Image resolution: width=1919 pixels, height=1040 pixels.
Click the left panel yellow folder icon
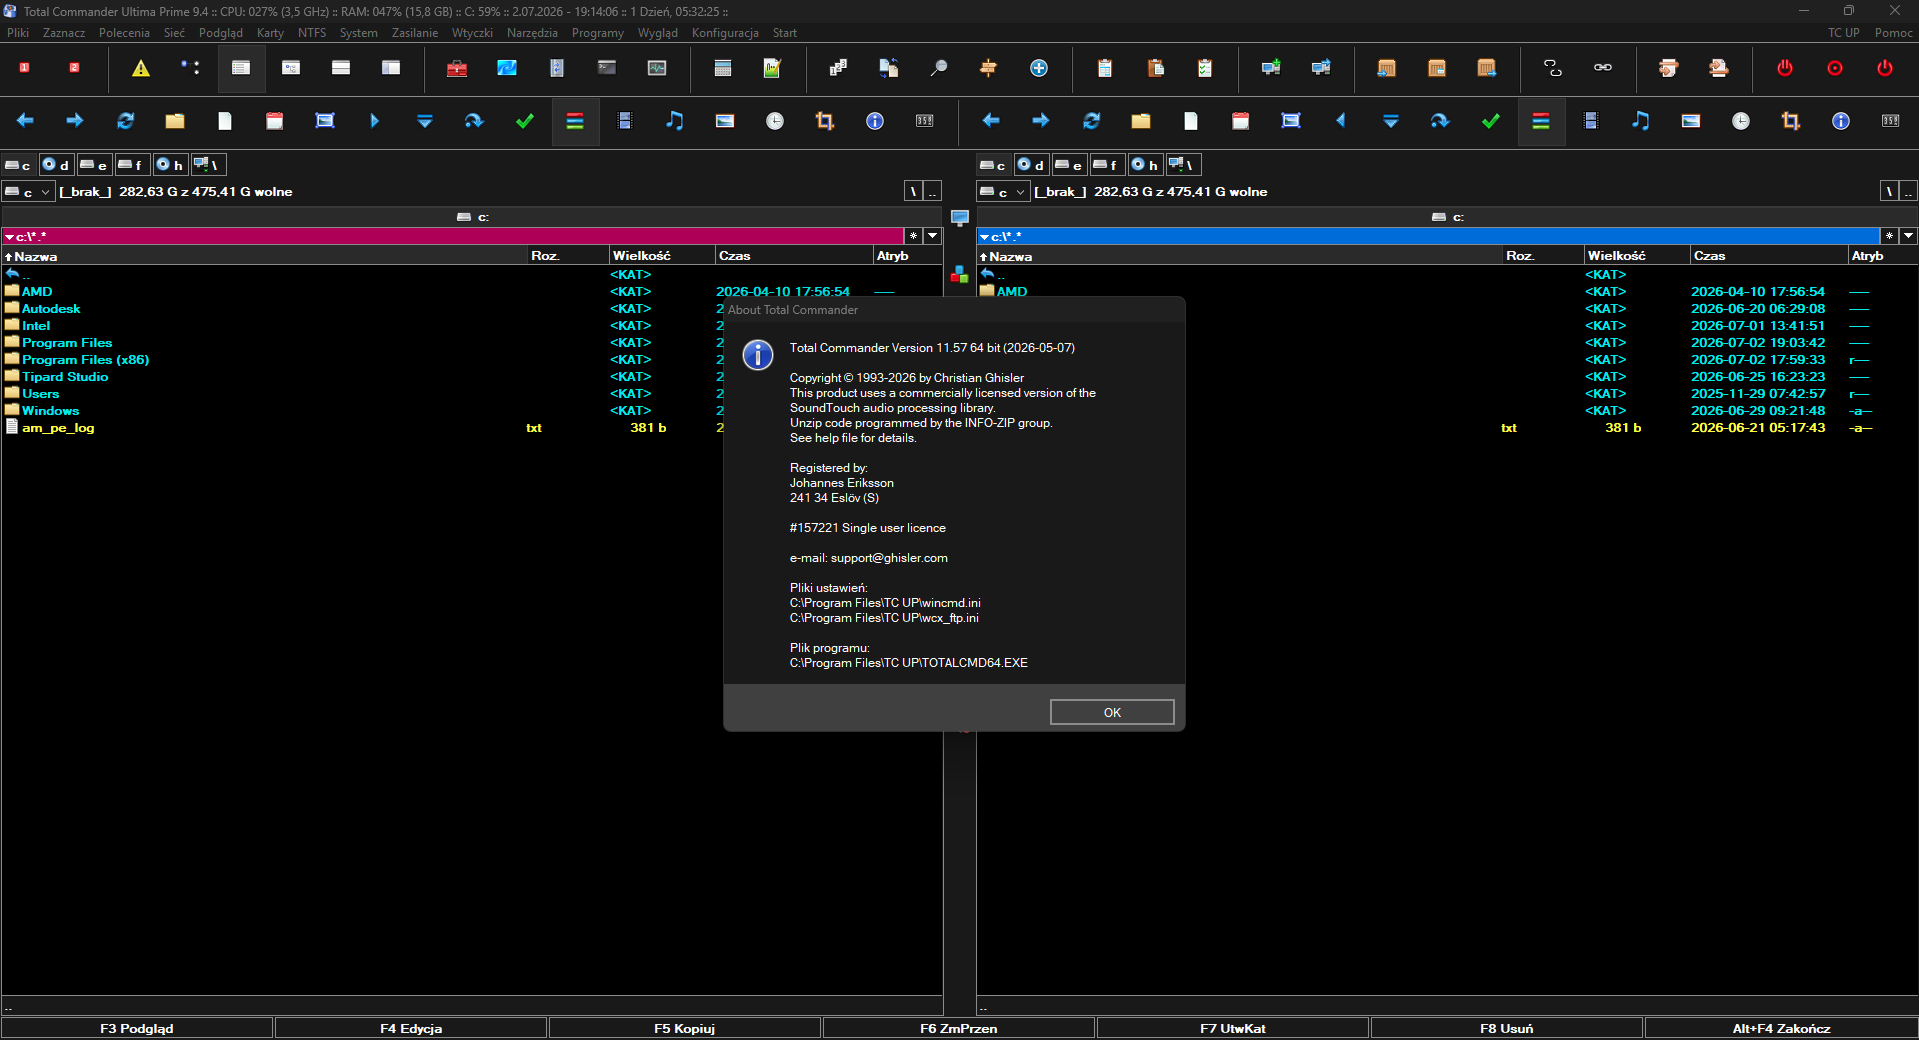(175, 121)
